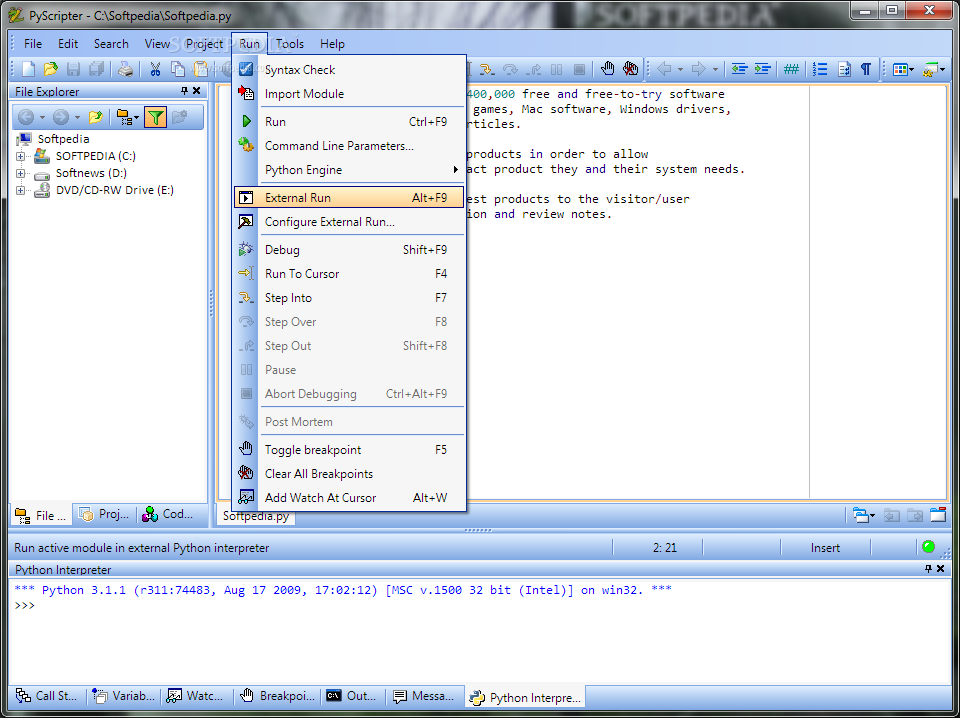Open the Edit menu
Image resolution: width=960 pixels, height=718 pixels.
tap(68, 43)
